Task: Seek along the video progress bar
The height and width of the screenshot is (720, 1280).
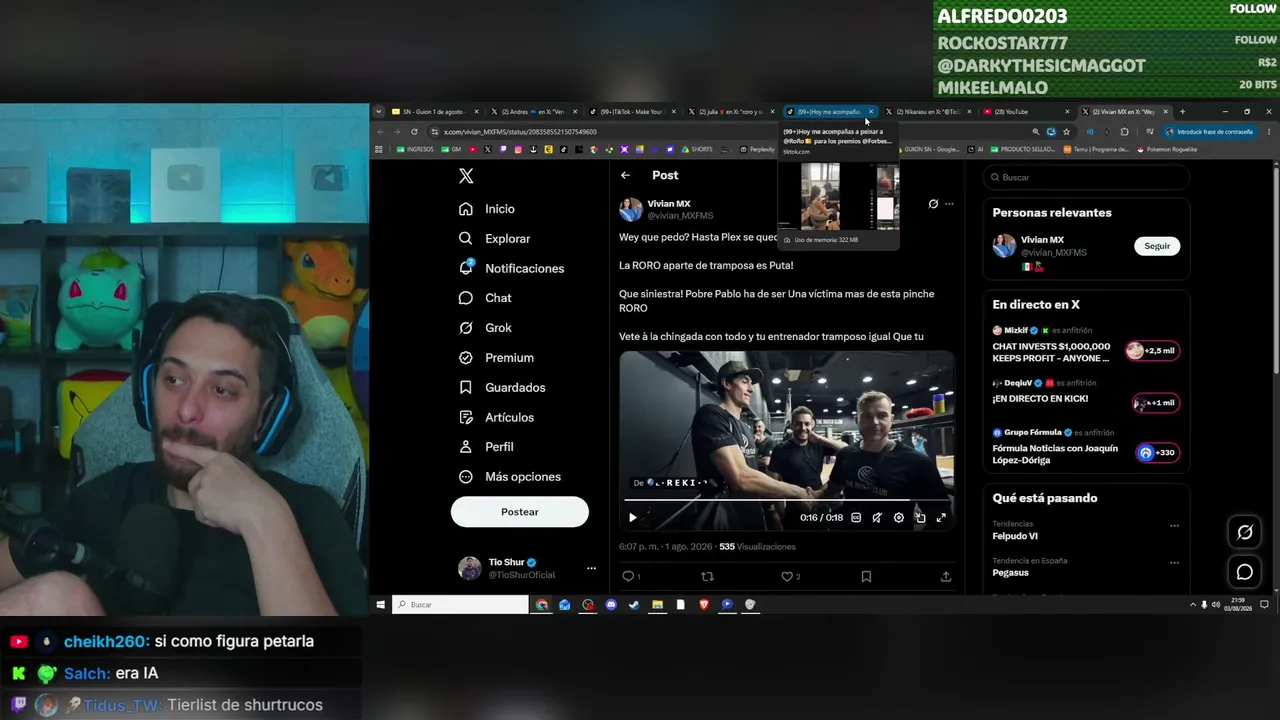Action: click(786, 499)
